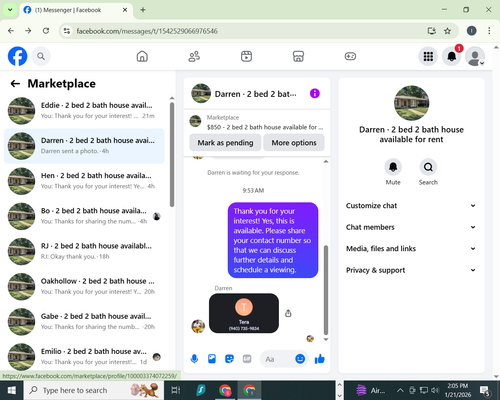Go back using the Marketplace back arrow
Viewport: 500px width, 400px height.
pyautogui.click(x=15, y=84)
